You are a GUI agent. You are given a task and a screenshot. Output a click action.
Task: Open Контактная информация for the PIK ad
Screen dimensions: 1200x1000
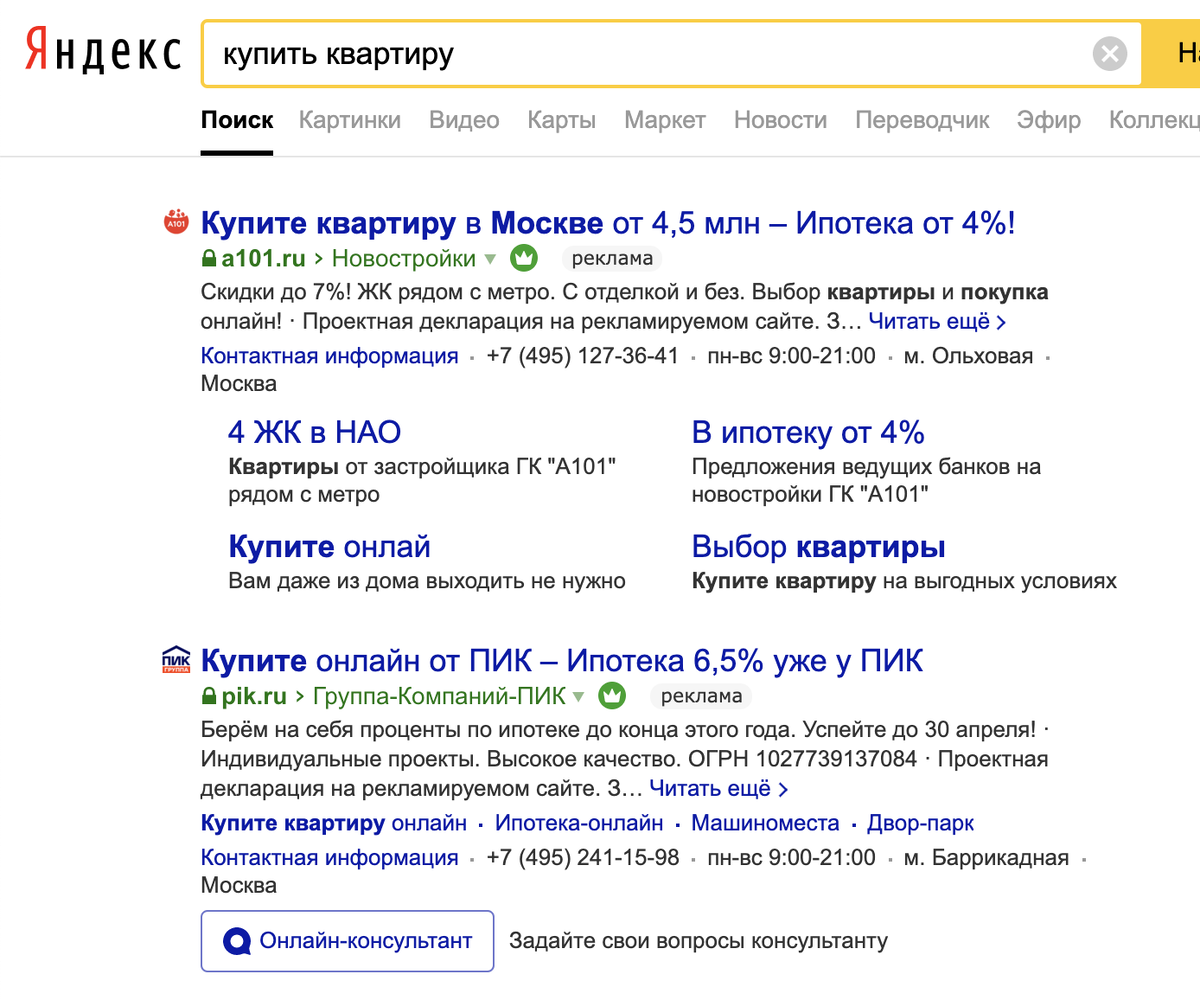pyautogui.click(x=330, y=858)
